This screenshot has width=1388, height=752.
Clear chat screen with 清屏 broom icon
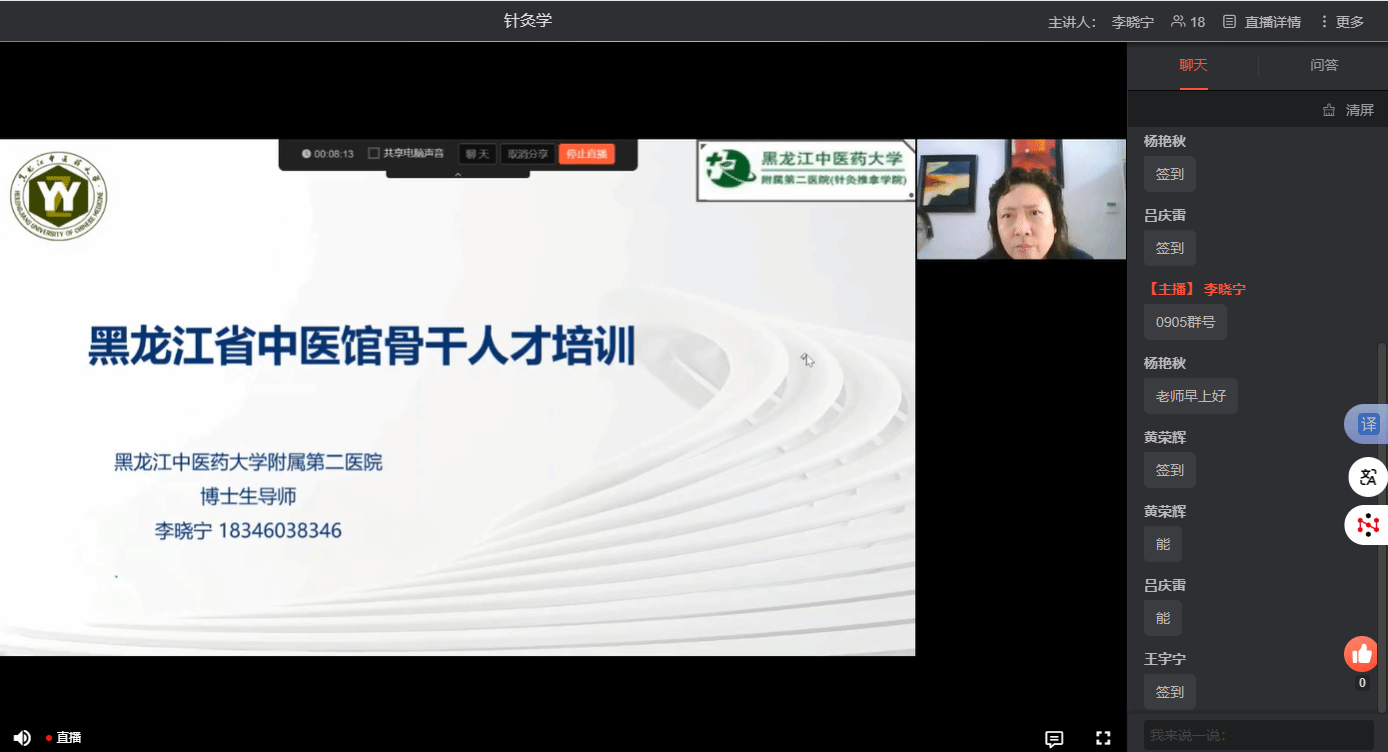point(1348,110)
